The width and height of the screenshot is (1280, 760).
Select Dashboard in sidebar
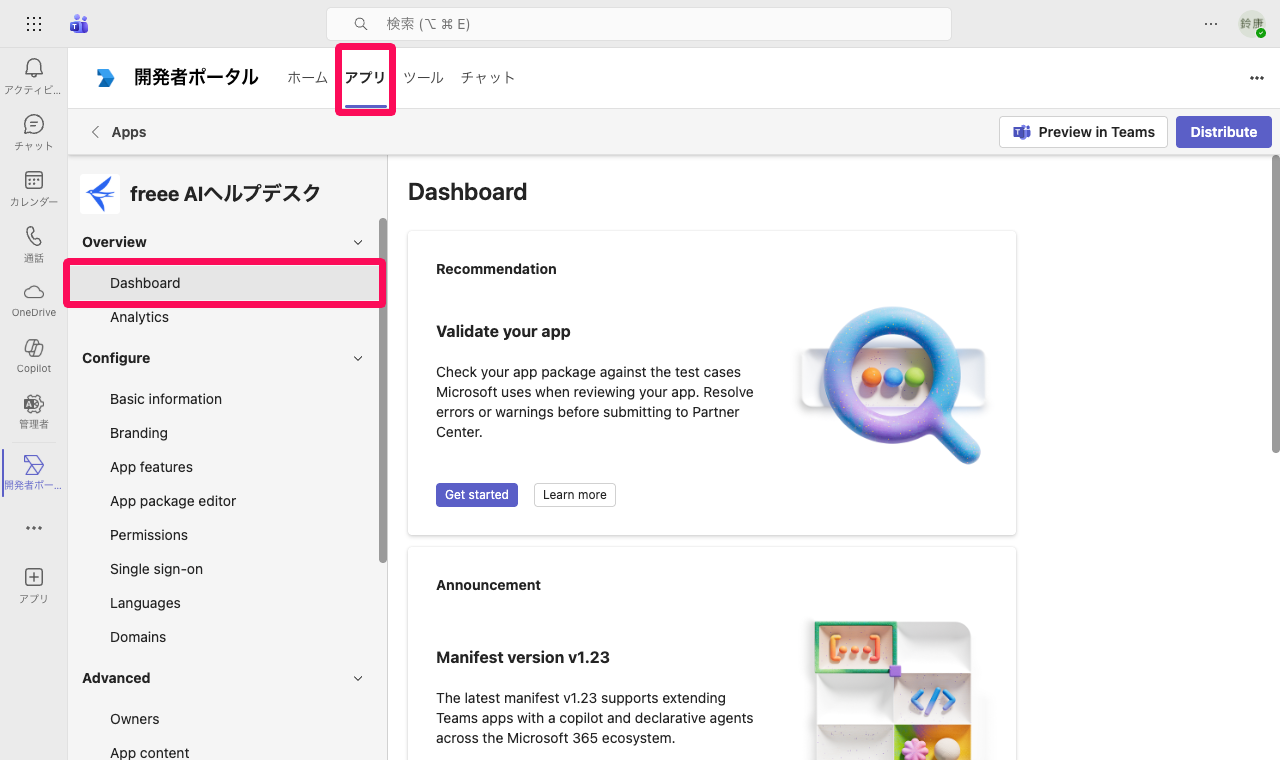225,283
